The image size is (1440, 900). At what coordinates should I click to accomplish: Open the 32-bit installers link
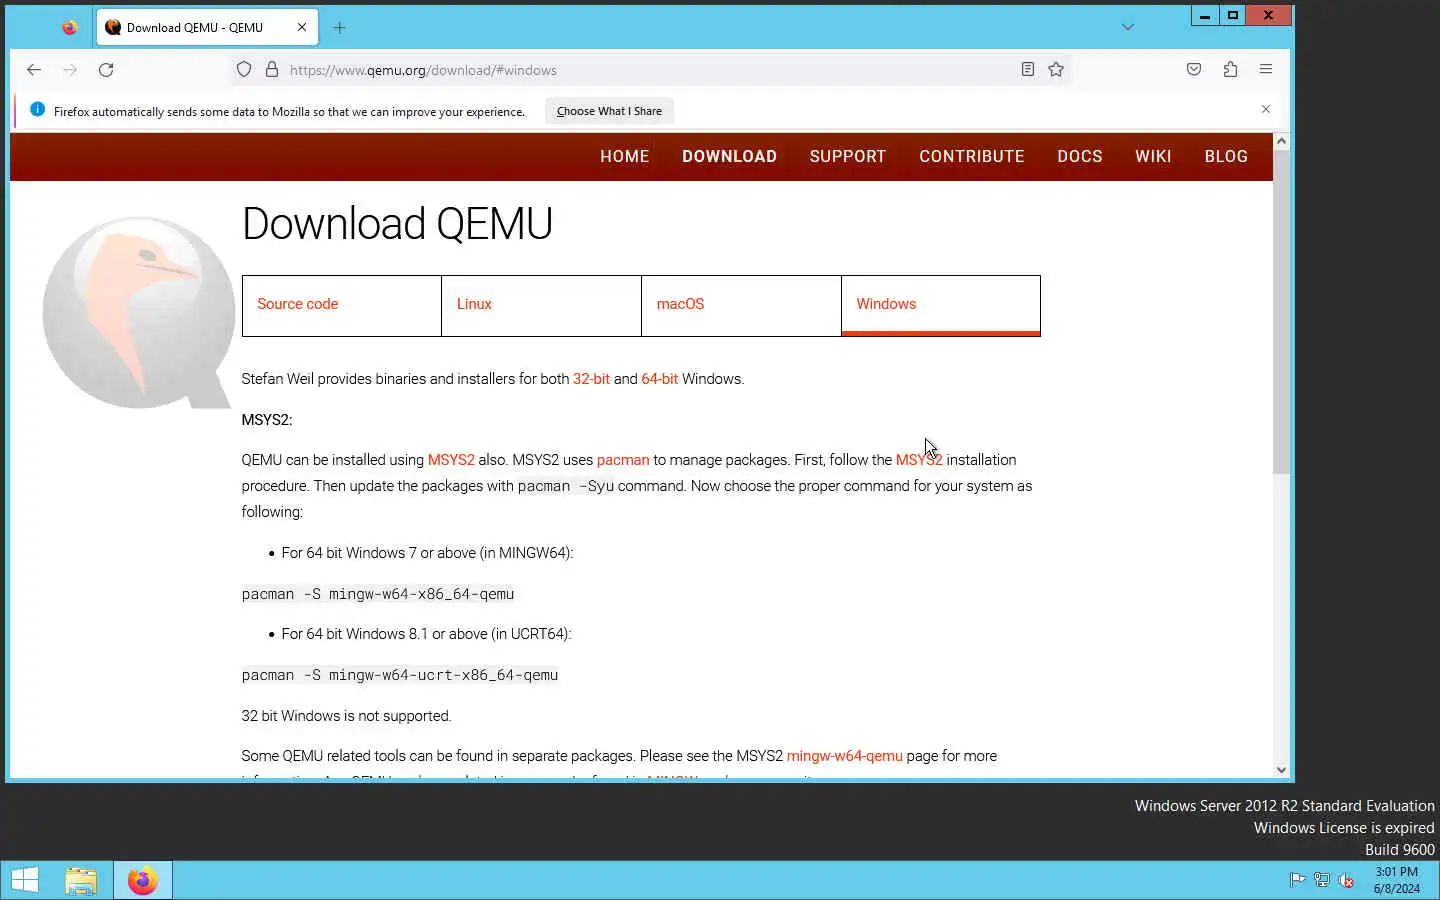coord(591,379)
